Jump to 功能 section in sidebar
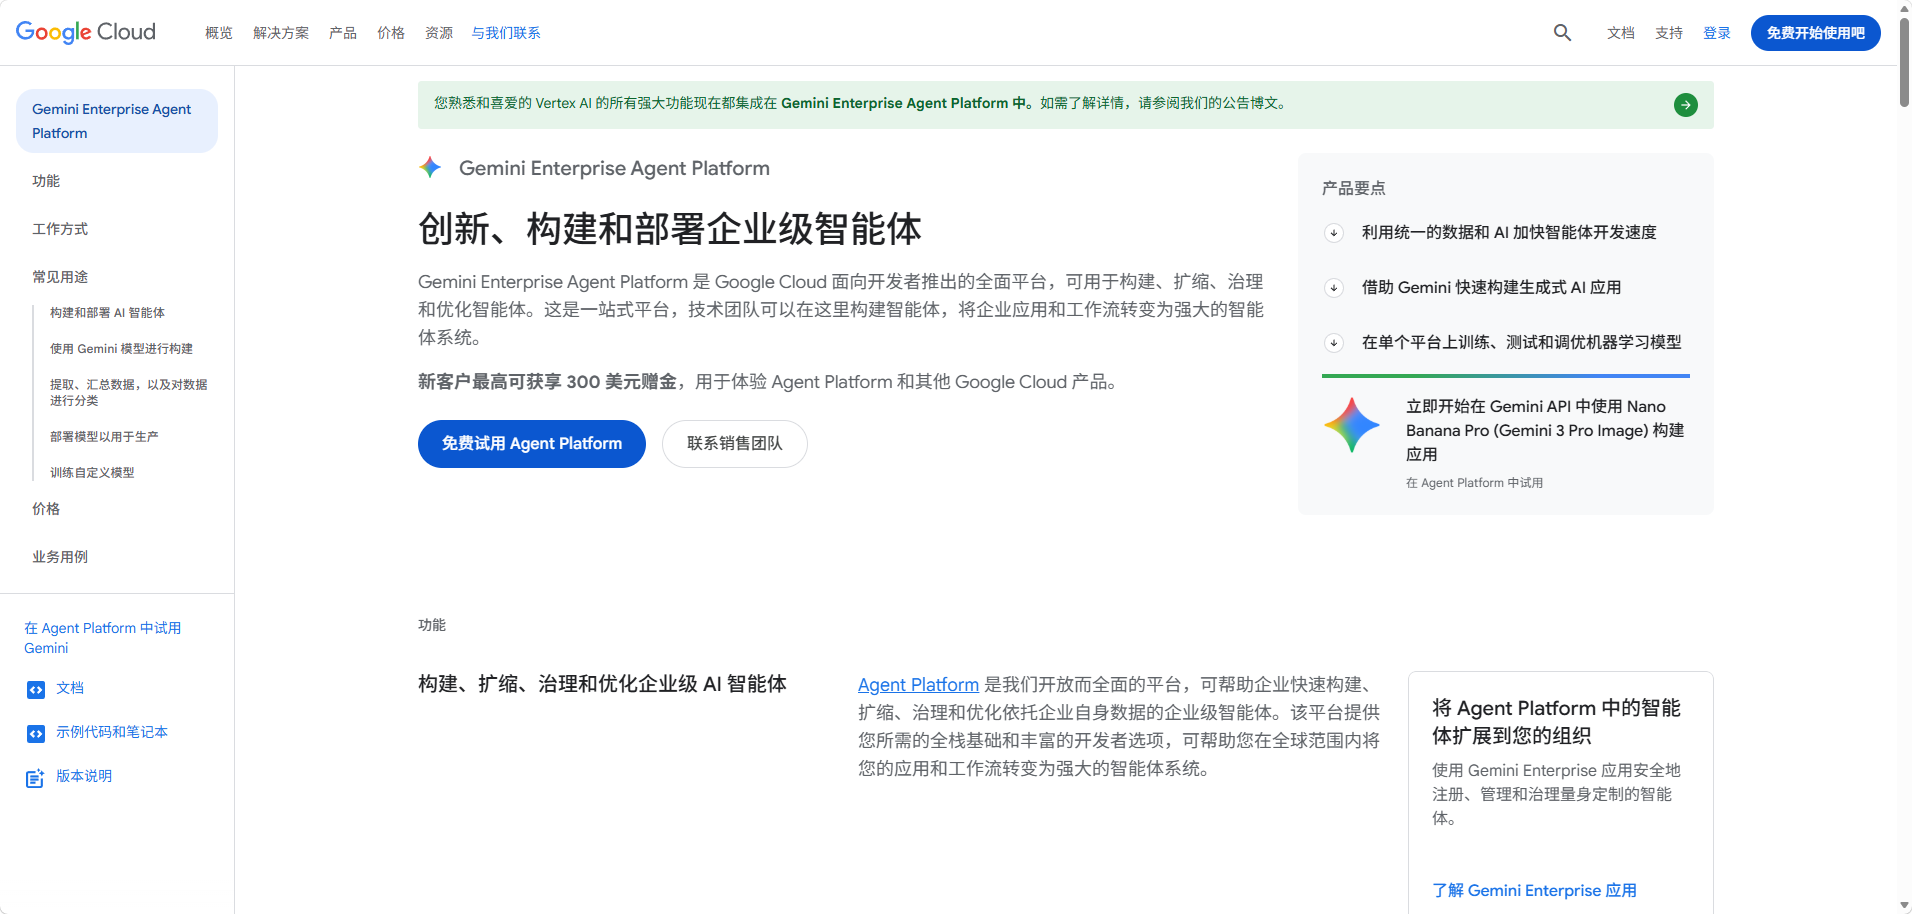Screen dimensions: 1912x914 click(x=46, y=181)
